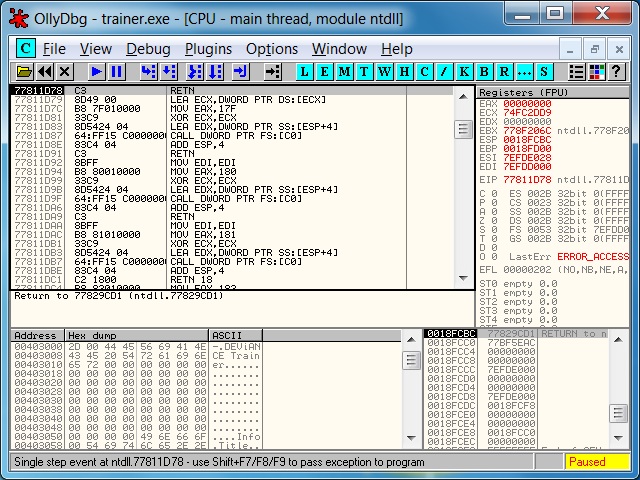Click the Hex dump column header
Viewport: 640px width, 480px height.
coord(137,335)
